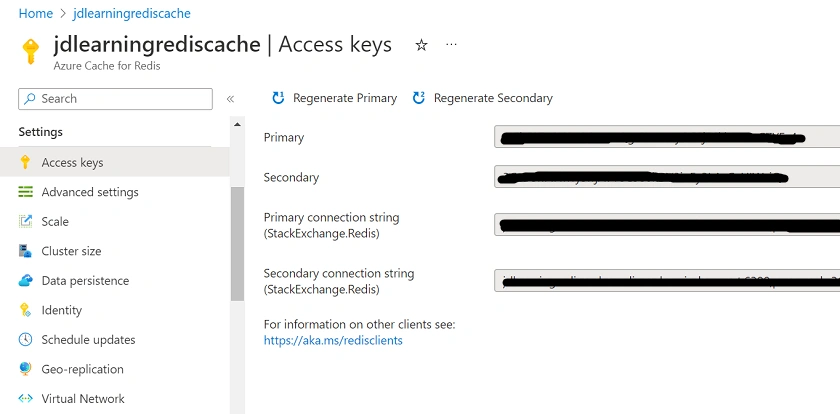Click the Schedule updates clock icon

click(x=25, y=339)
